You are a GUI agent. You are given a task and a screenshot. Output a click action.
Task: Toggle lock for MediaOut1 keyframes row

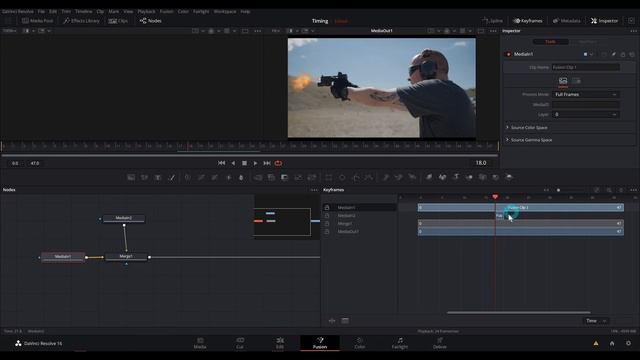click(327, 231)
